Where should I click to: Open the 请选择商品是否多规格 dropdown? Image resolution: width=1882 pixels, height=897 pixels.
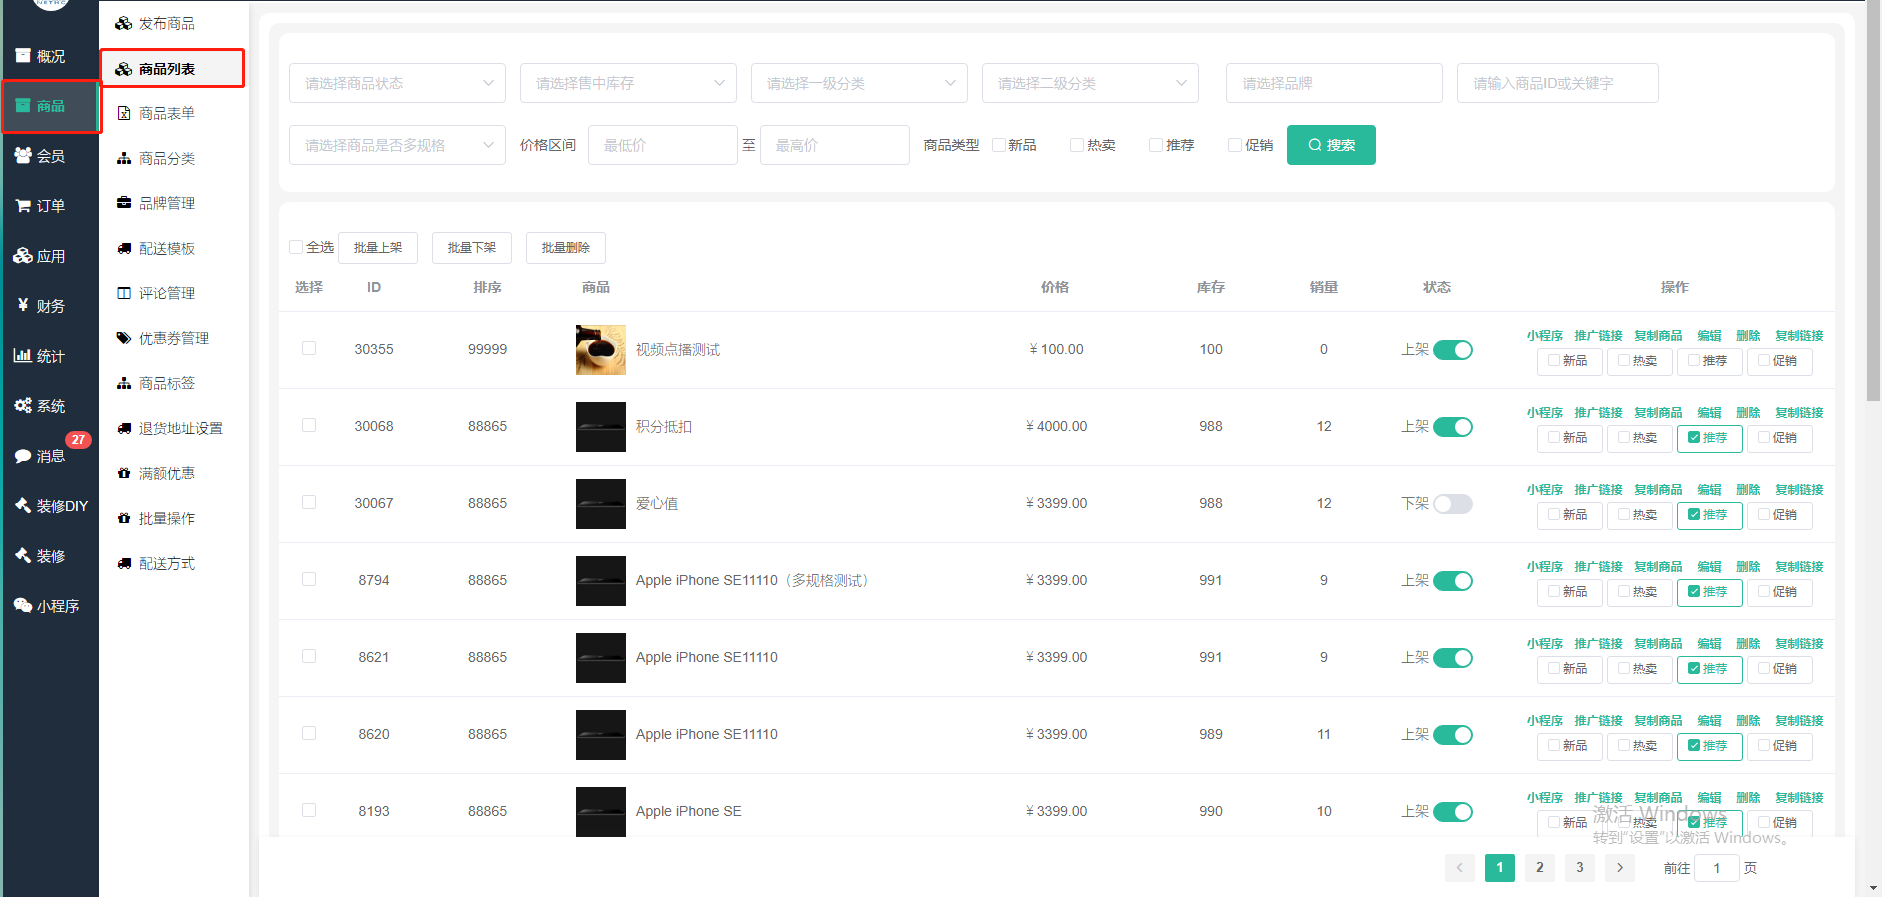point(397,145)
